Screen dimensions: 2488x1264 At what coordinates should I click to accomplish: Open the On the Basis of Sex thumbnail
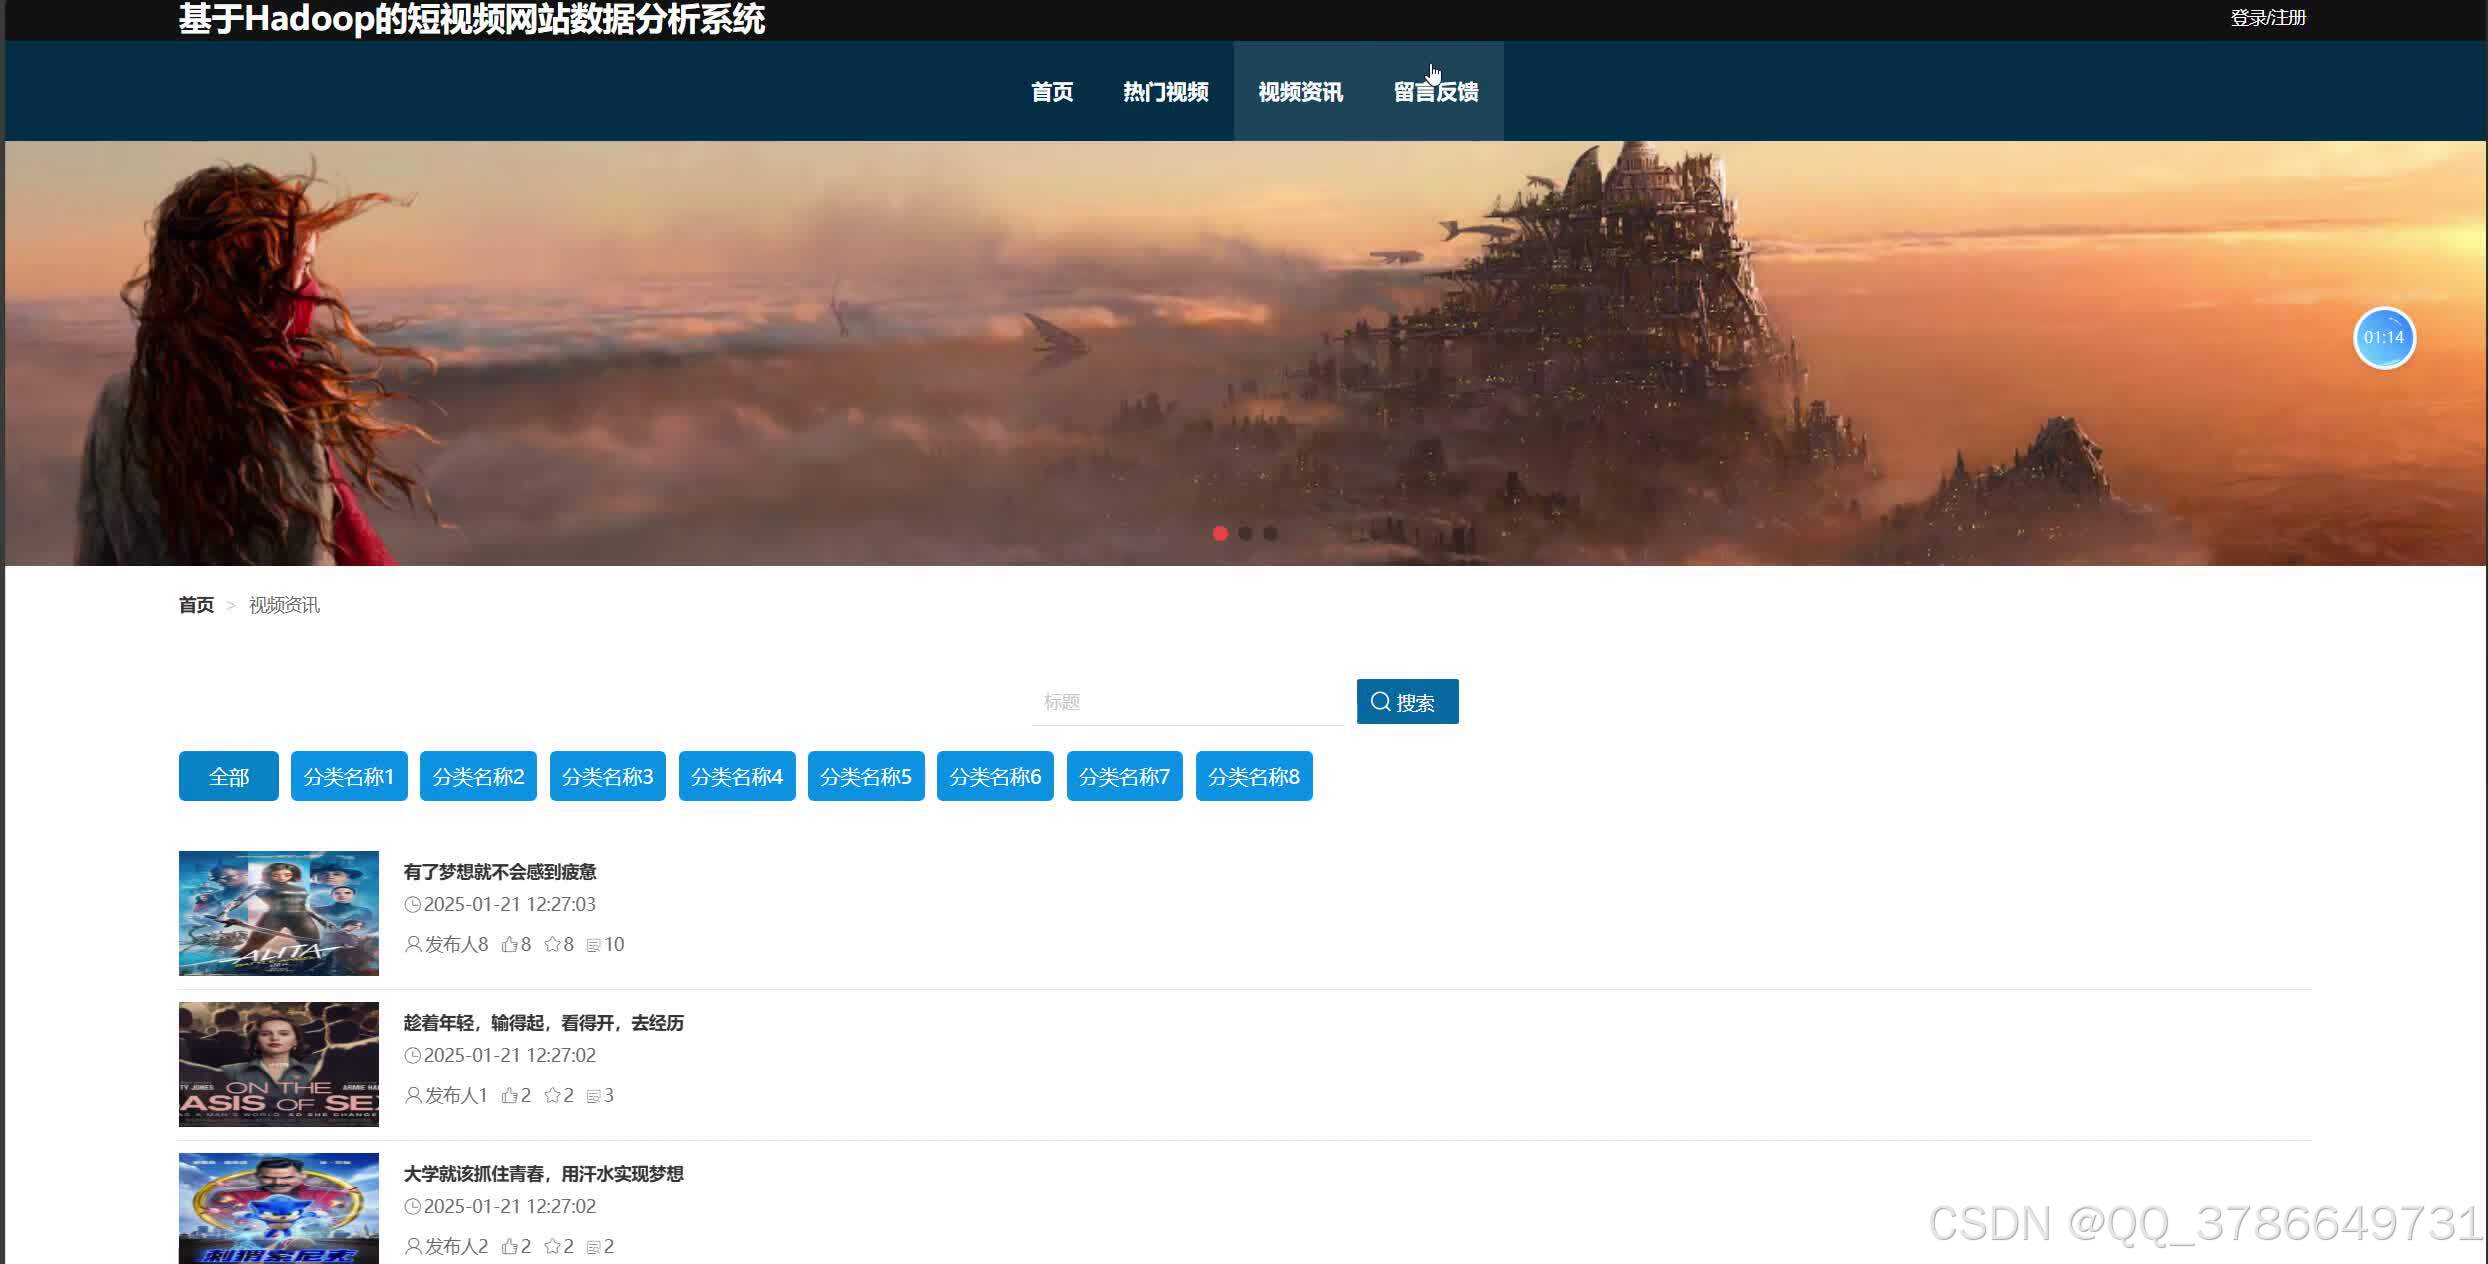pos(279,1064)
